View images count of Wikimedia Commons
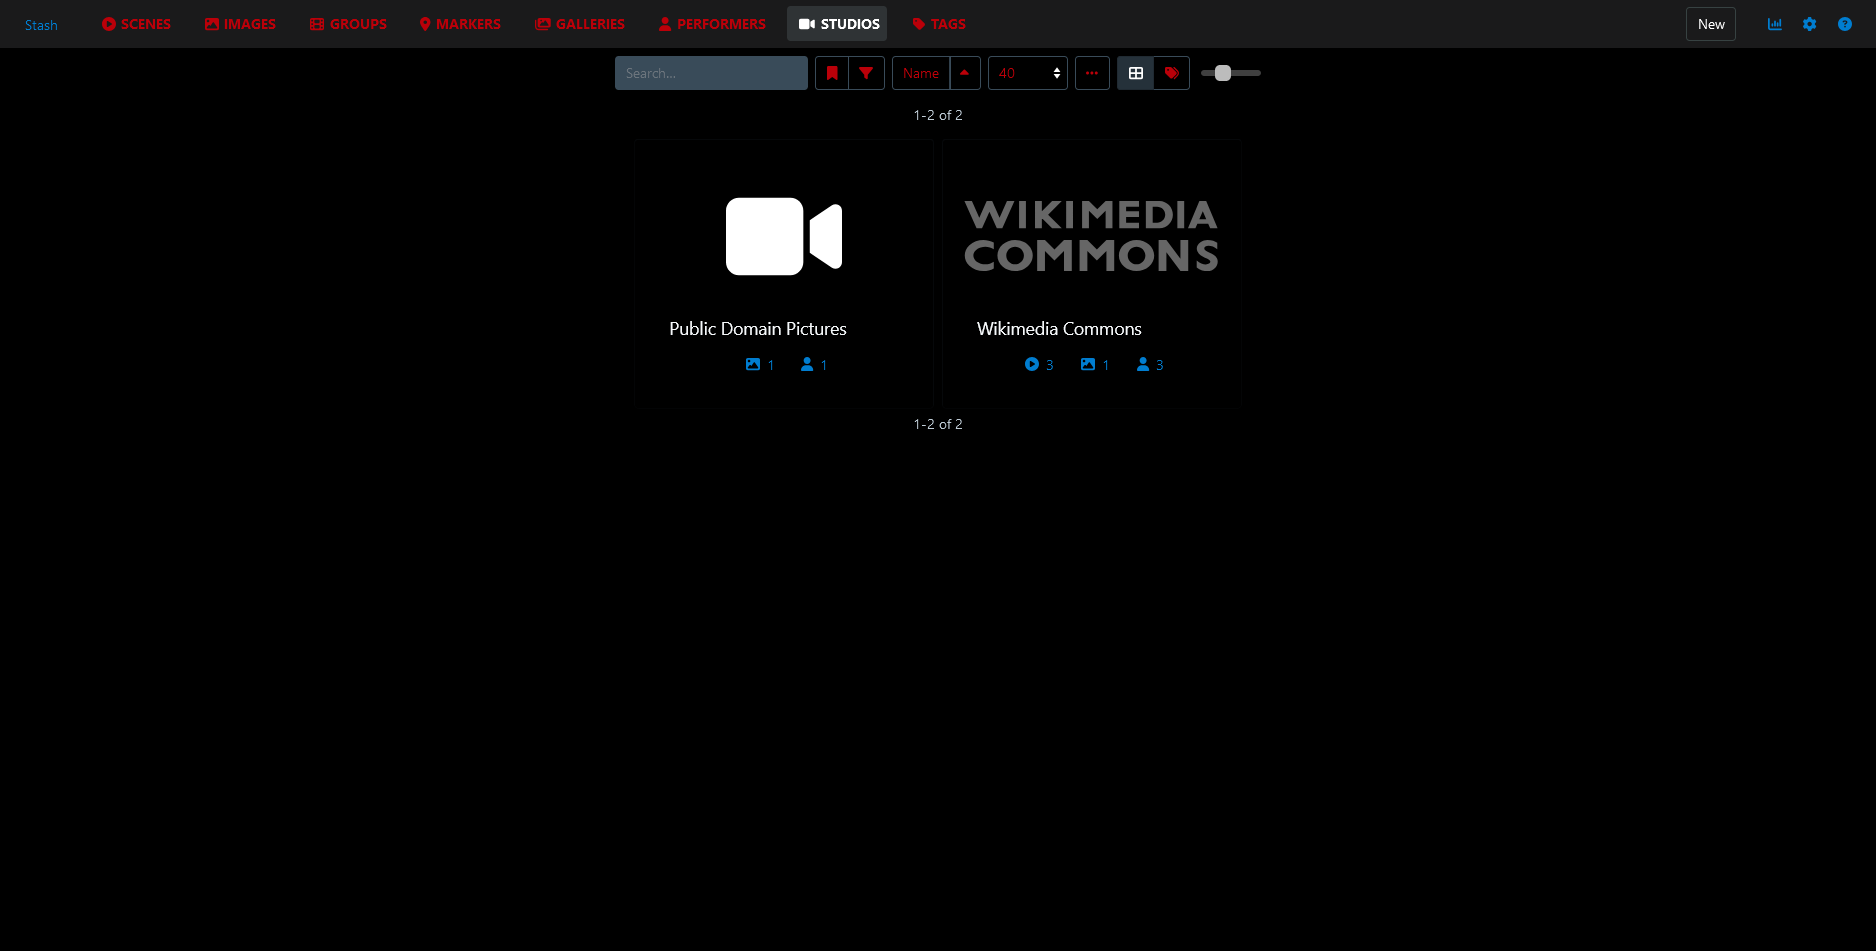Viewport: 1876px width, 951px height. coord(1095,365)
